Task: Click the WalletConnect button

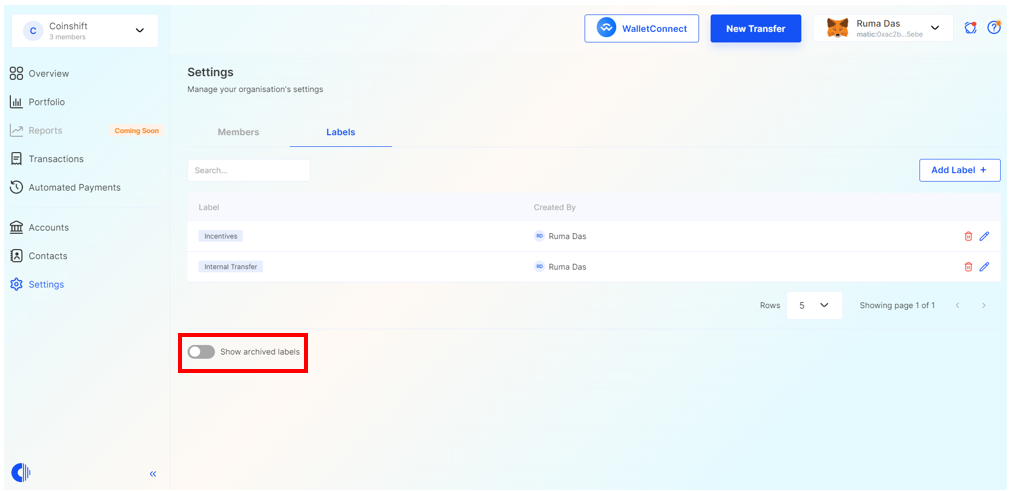Action: point(642,28)
